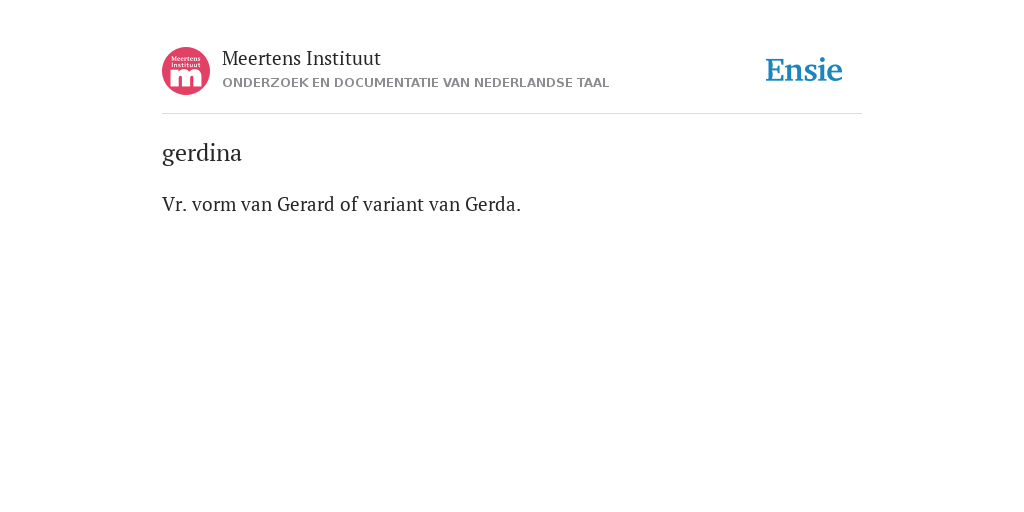Click the capital "E" of the Ensie logo
The width and height of the screenshot is (1024, 512).
(775, 70)
